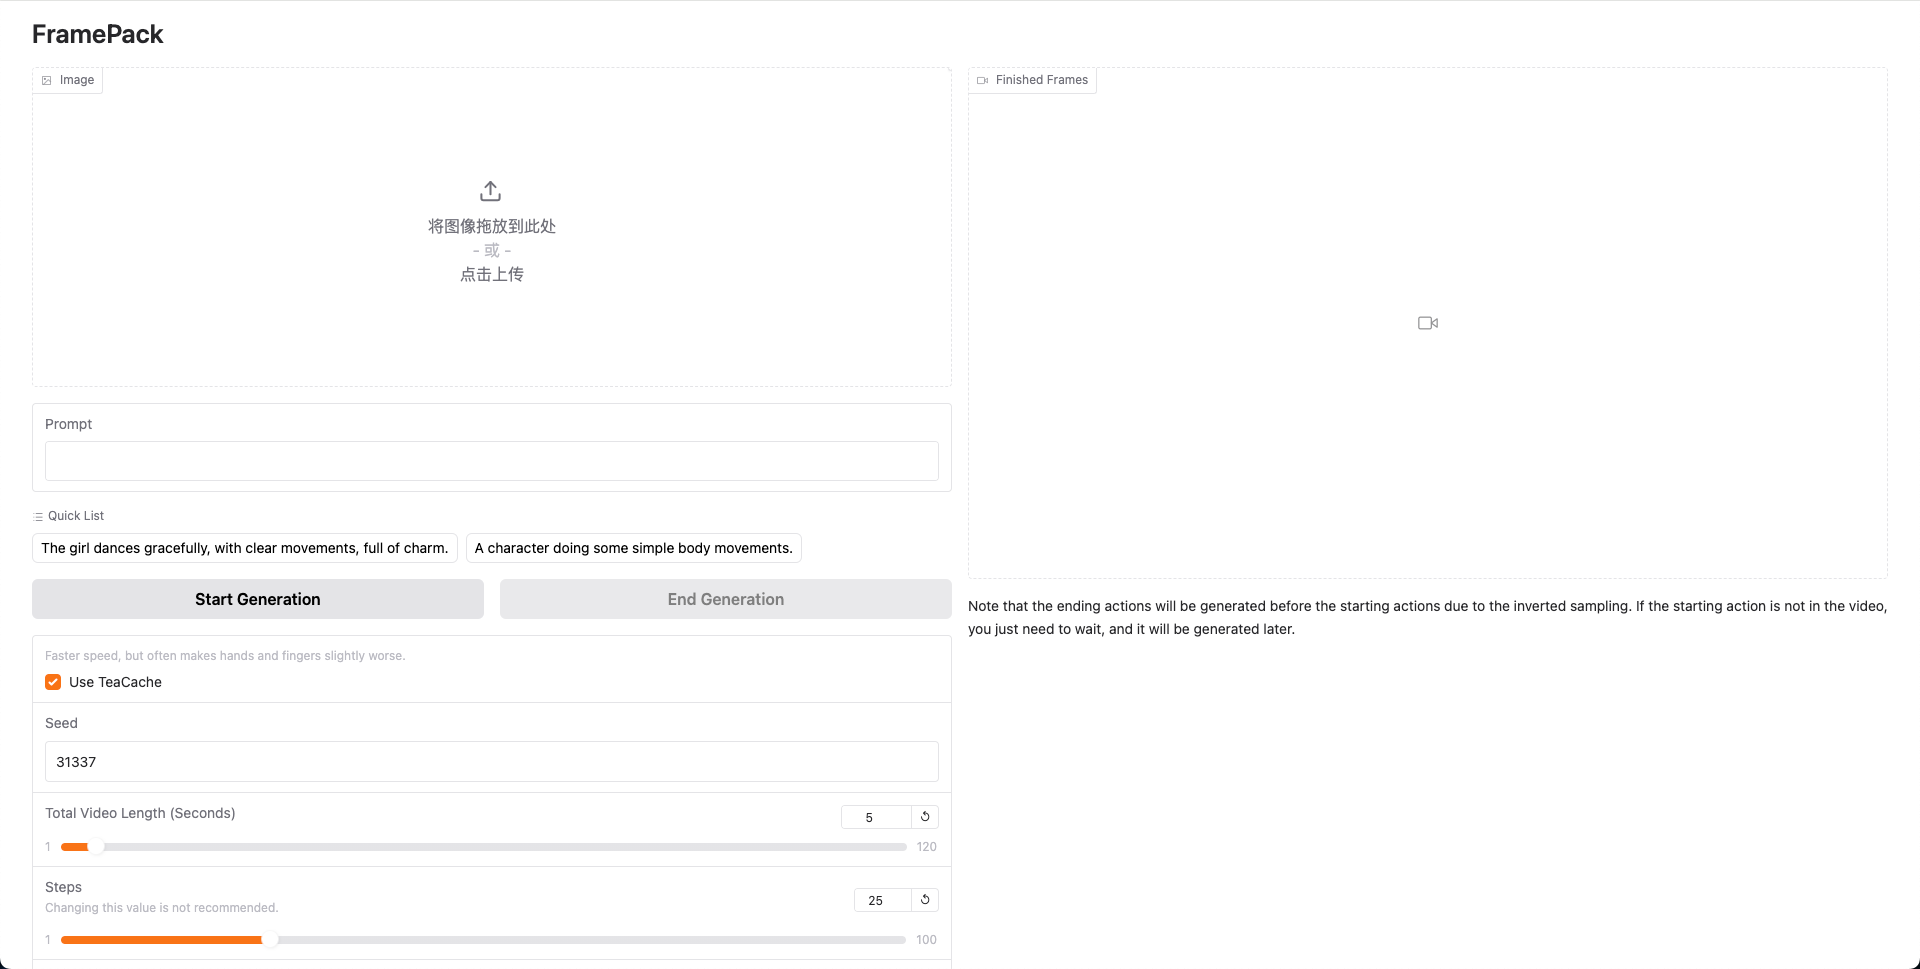Click the Start Generation button

[258, 599]
